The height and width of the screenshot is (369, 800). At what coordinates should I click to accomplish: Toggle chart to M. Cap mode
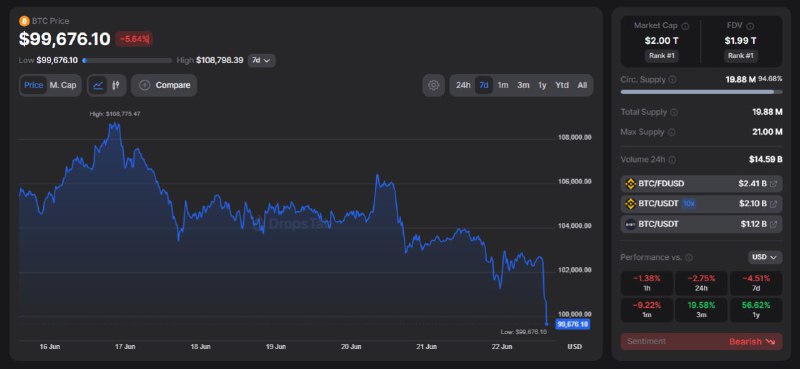(x=63, y=85)
